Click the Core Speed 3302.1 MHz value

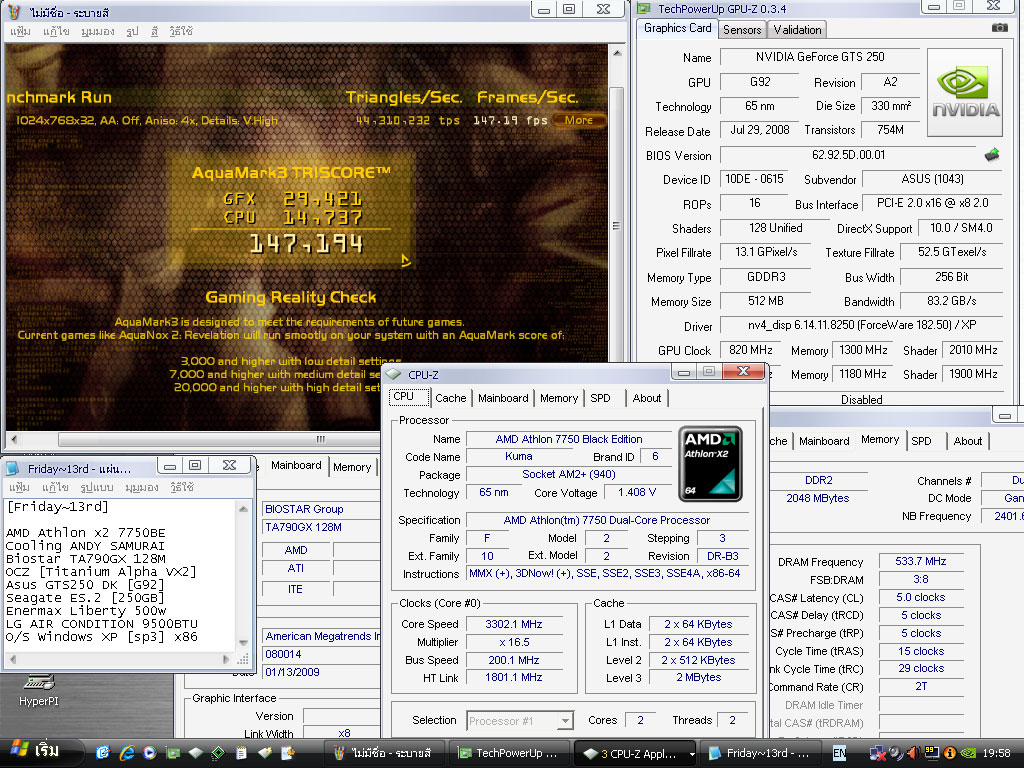pos(514,624)
